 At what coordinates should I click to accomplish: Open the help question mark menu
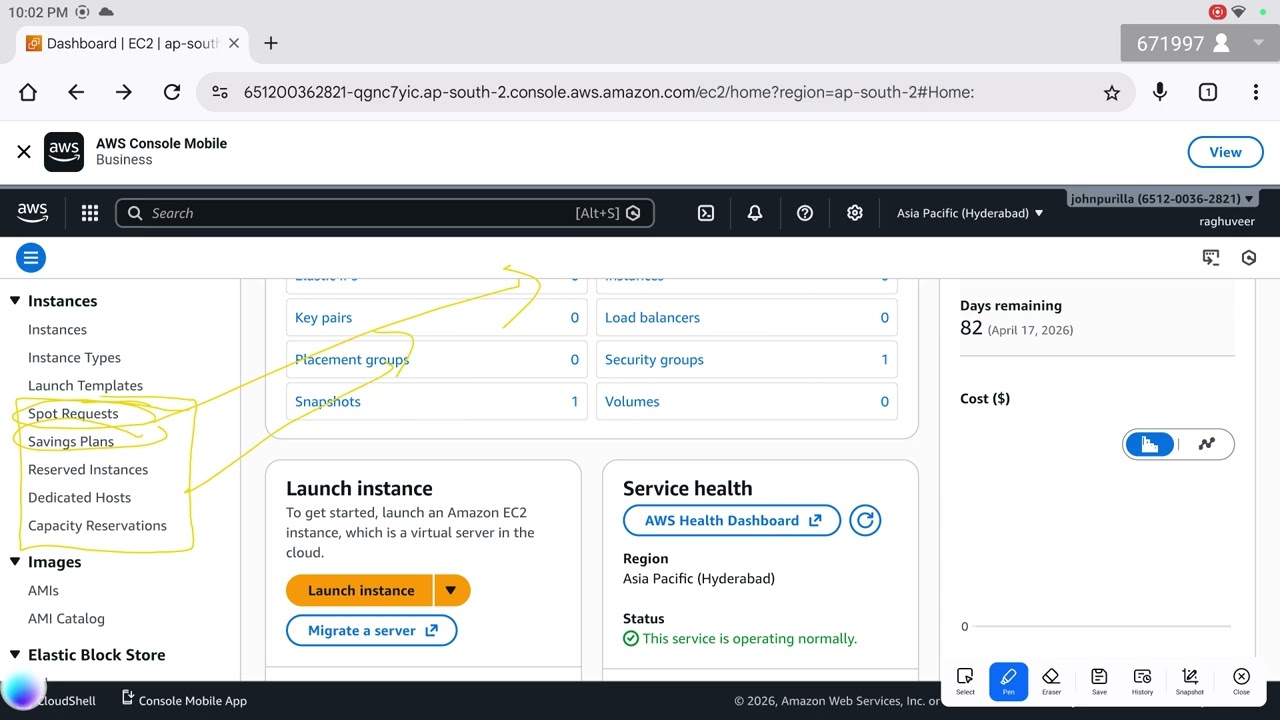(805, 213)
